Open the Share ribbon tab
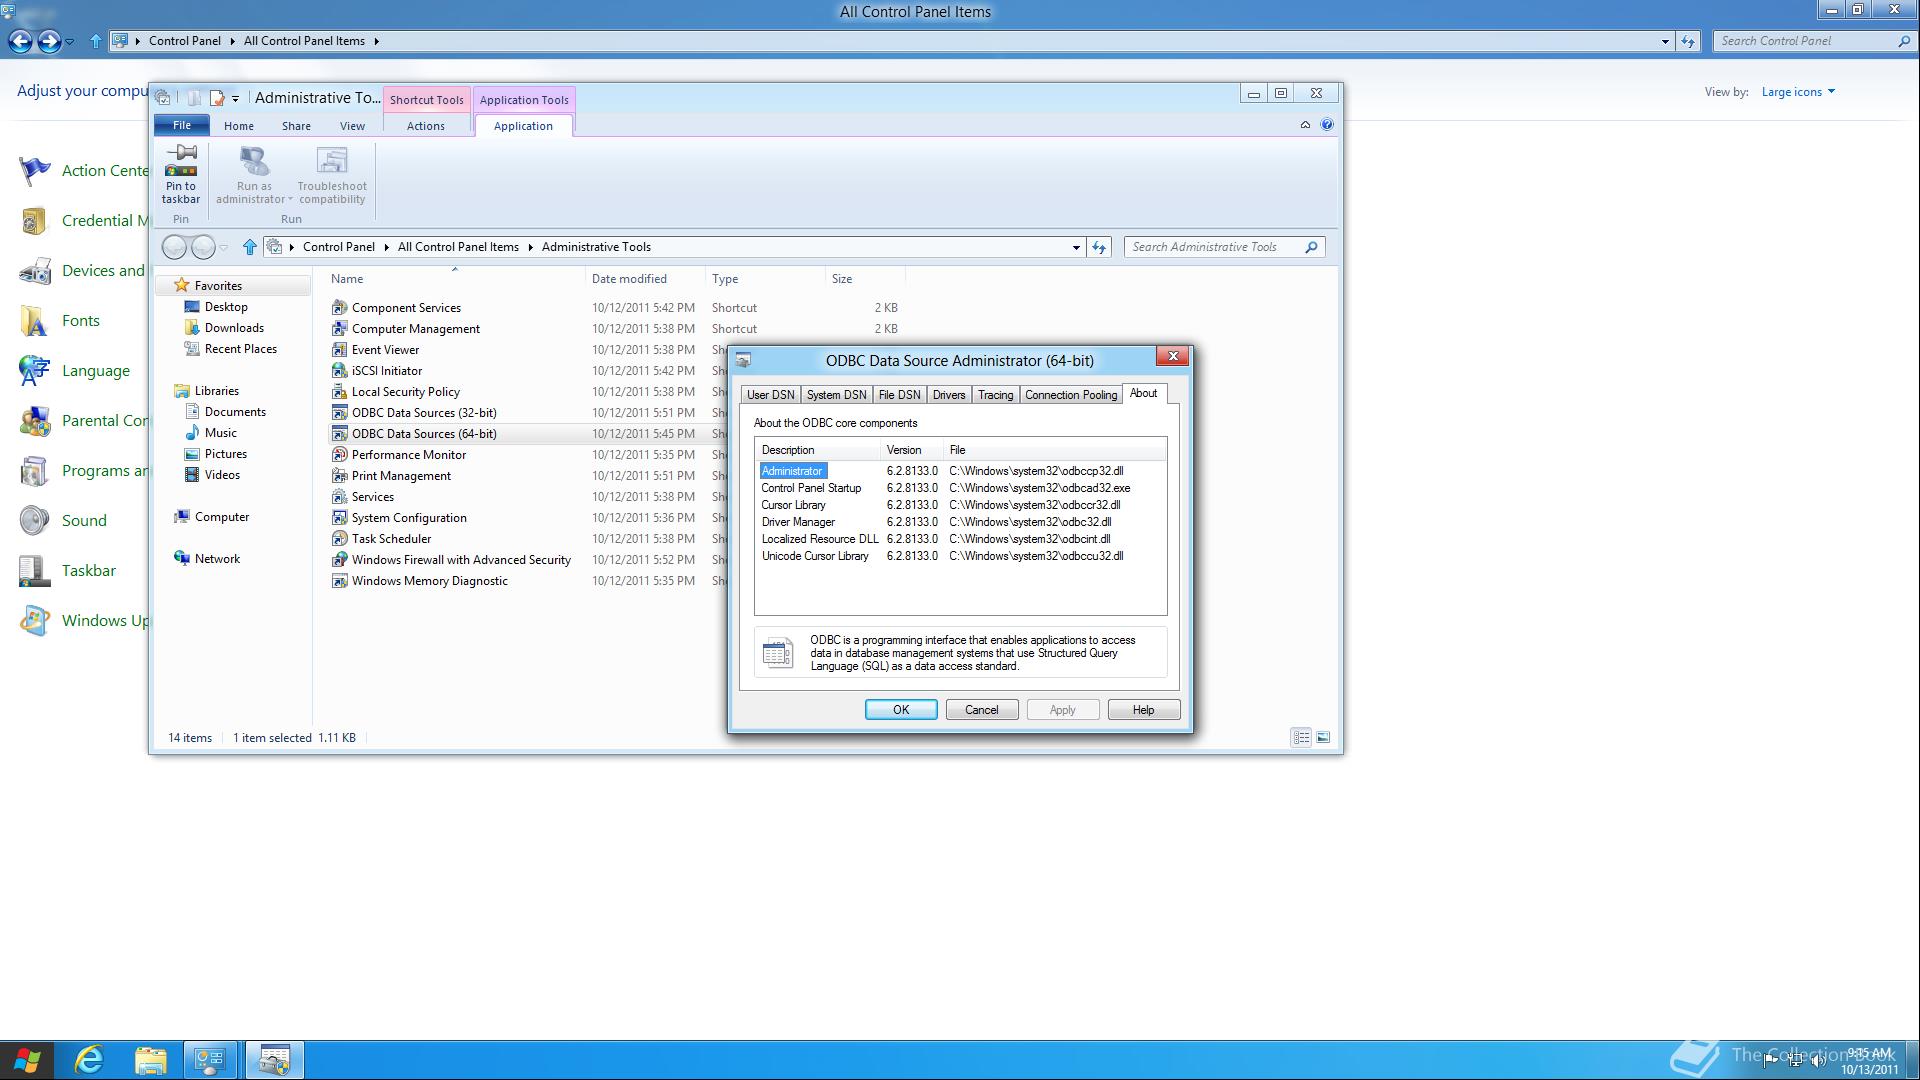 pyautogui.click(x=296, y=126)
